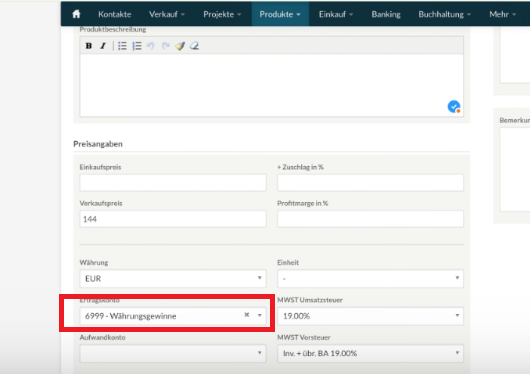
Task: Open the Projekte menu
Action: click(222, 14)
